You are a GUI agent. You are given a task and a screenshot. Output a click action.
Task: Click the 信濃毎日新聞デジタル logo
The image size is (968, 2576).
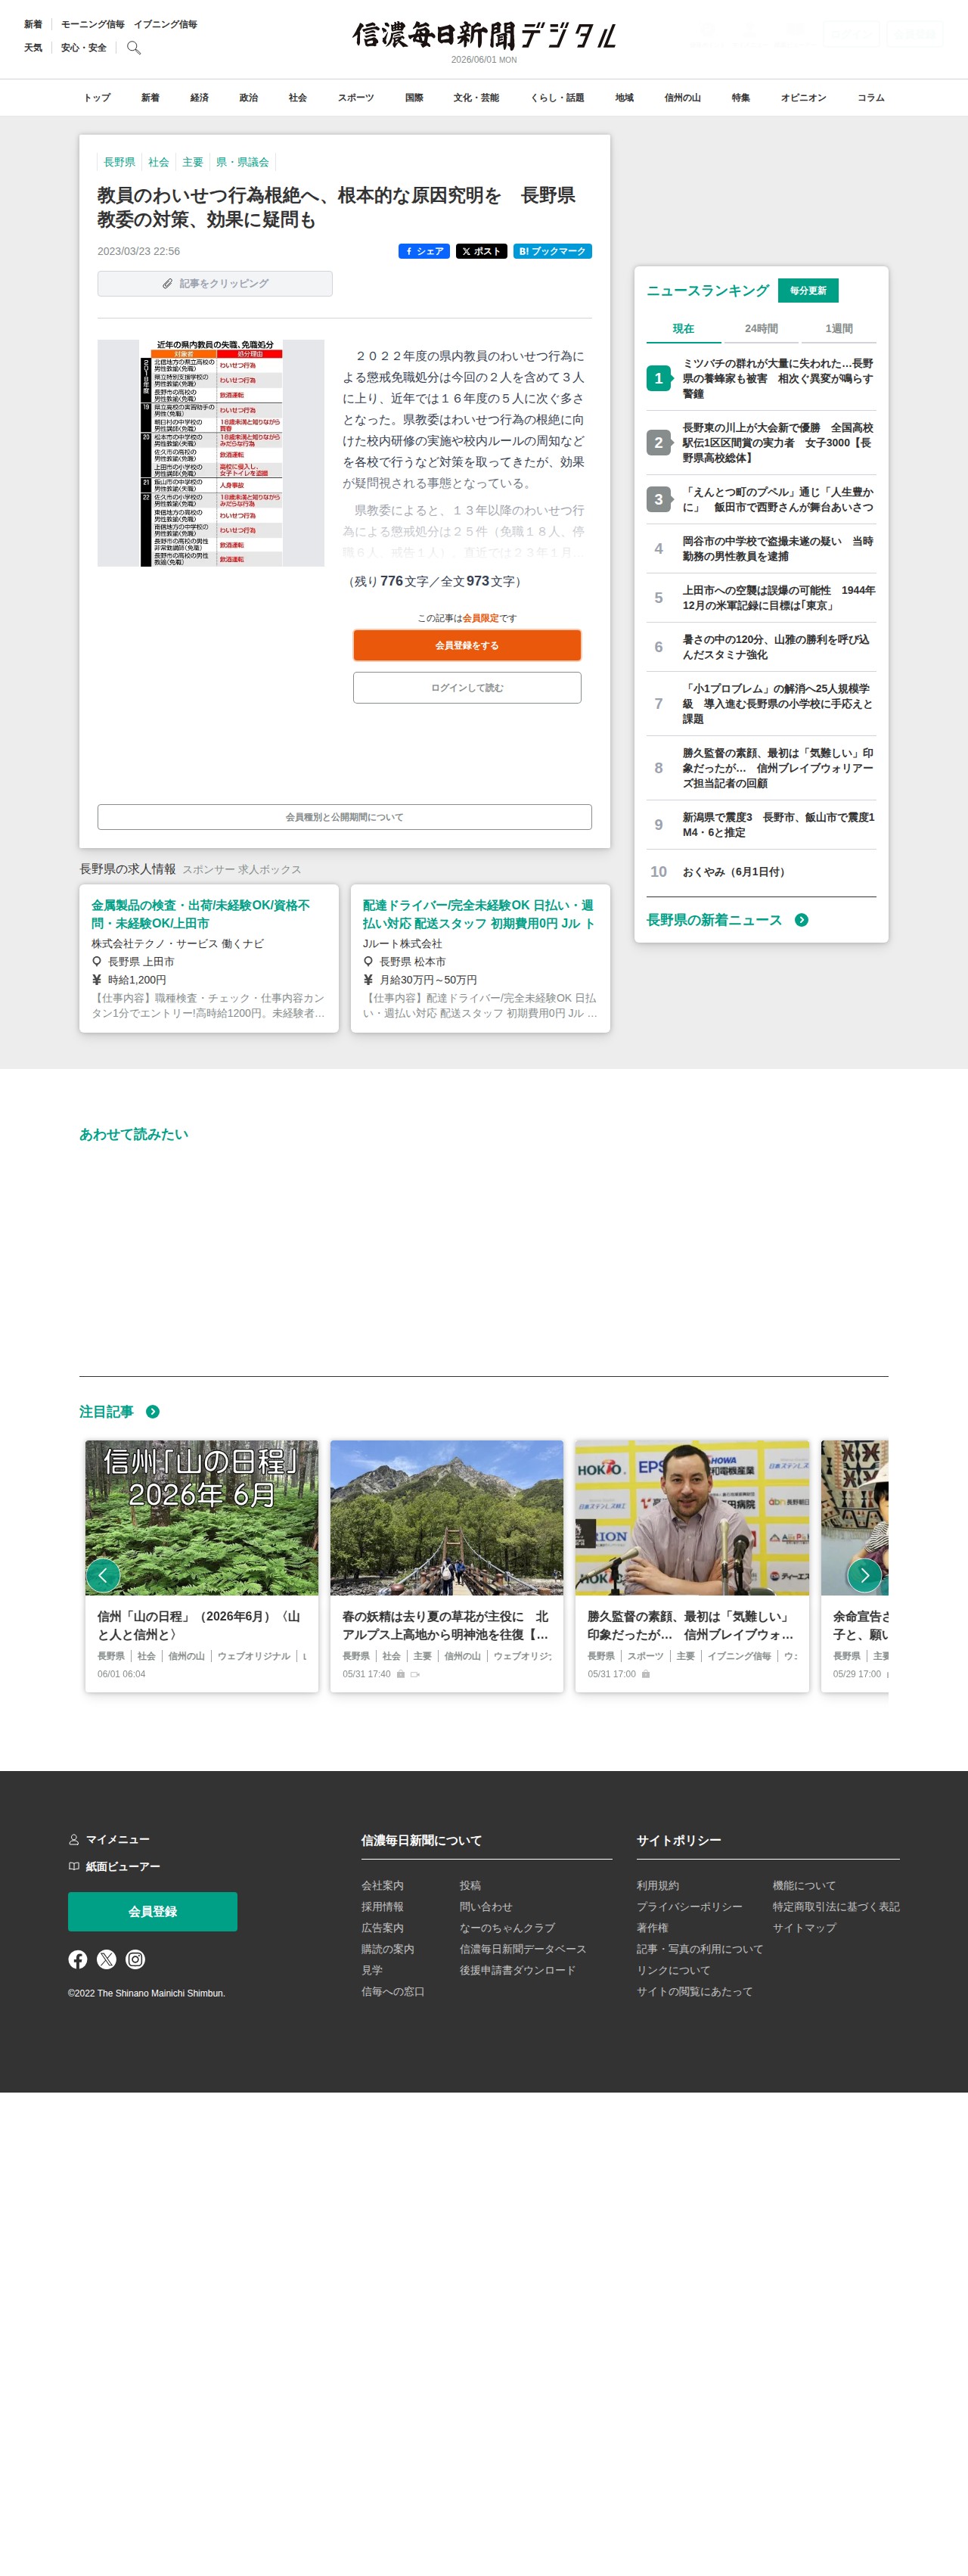[x=484, y=36]
